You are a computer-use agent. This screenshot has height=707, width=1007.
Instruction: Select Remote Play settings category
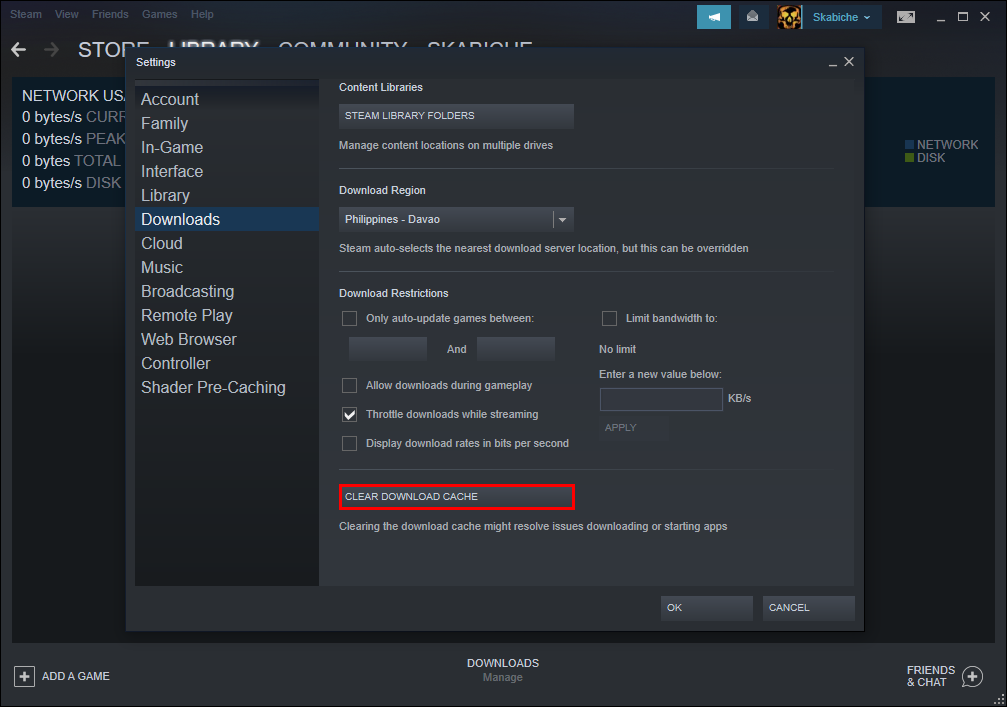pyautogui.click(x=227, y=315)
